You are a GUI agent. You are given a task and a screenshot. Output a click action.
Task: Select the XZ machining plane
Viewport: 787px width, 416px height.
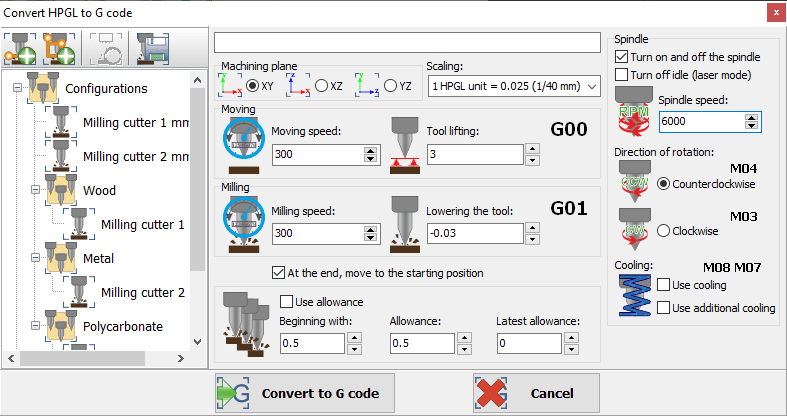[x=321, y=86]
